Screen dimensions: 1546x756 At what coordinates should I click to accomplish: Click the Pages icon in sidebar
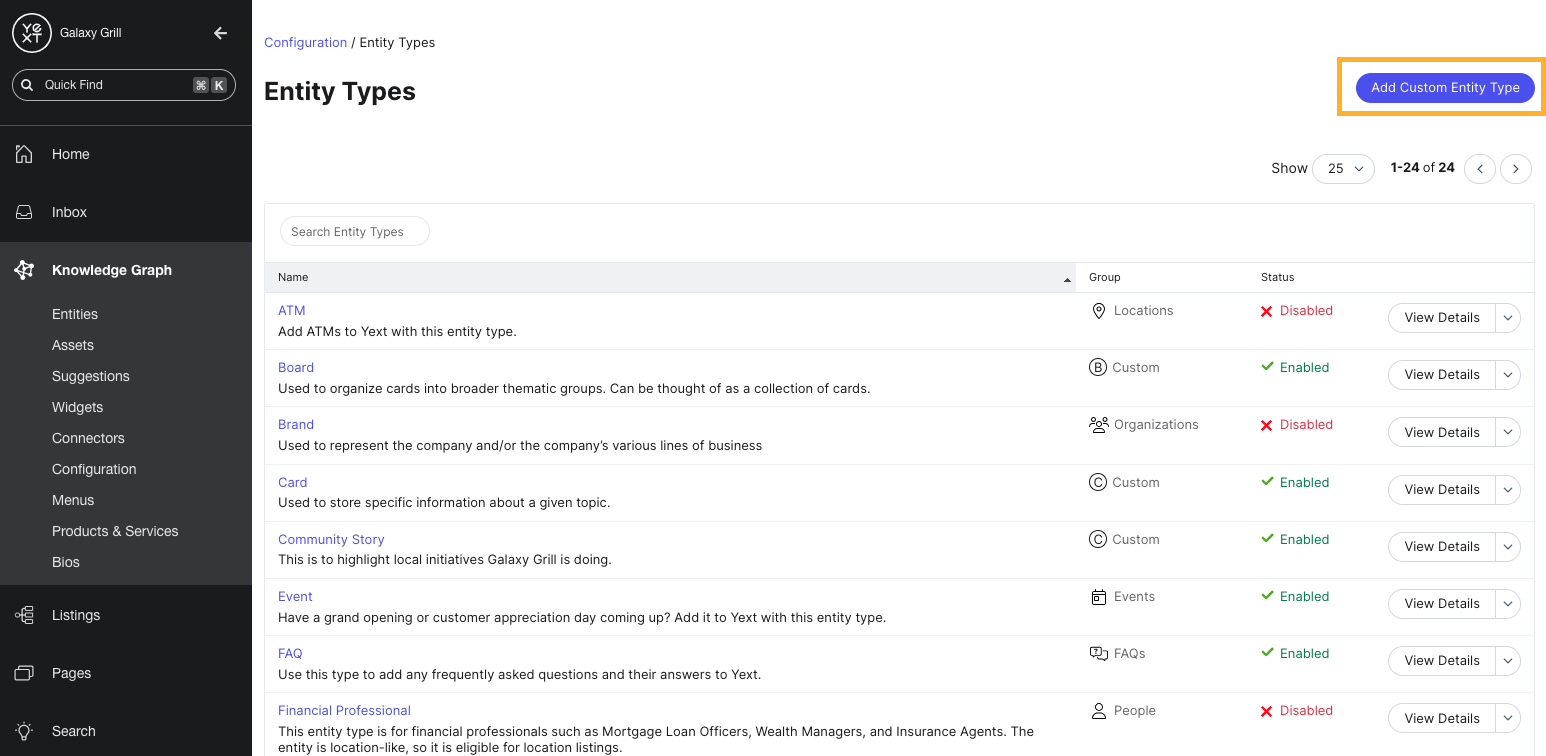point(25,673)
